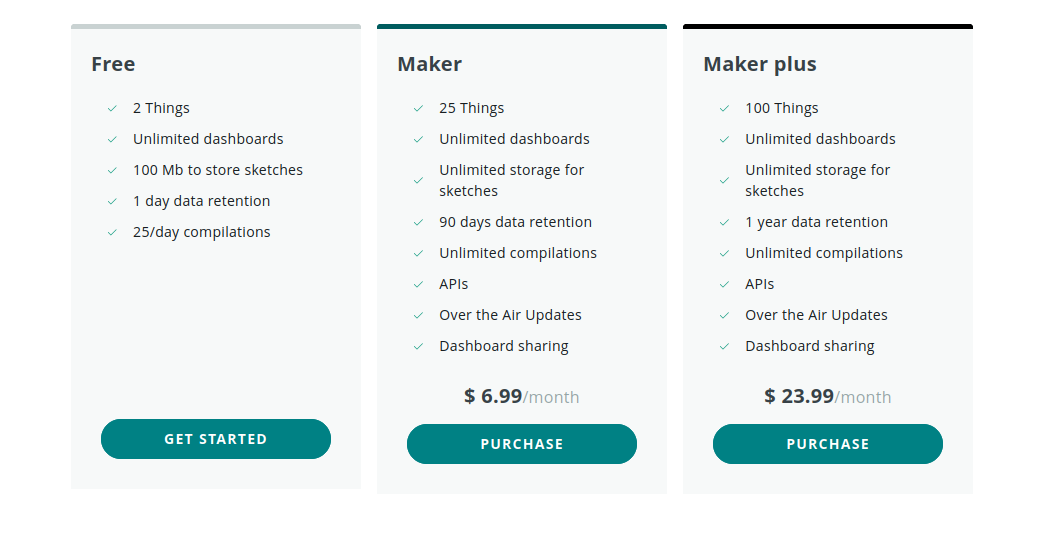
Task: Click 1 day data retention text
Action: click(201, 201)
